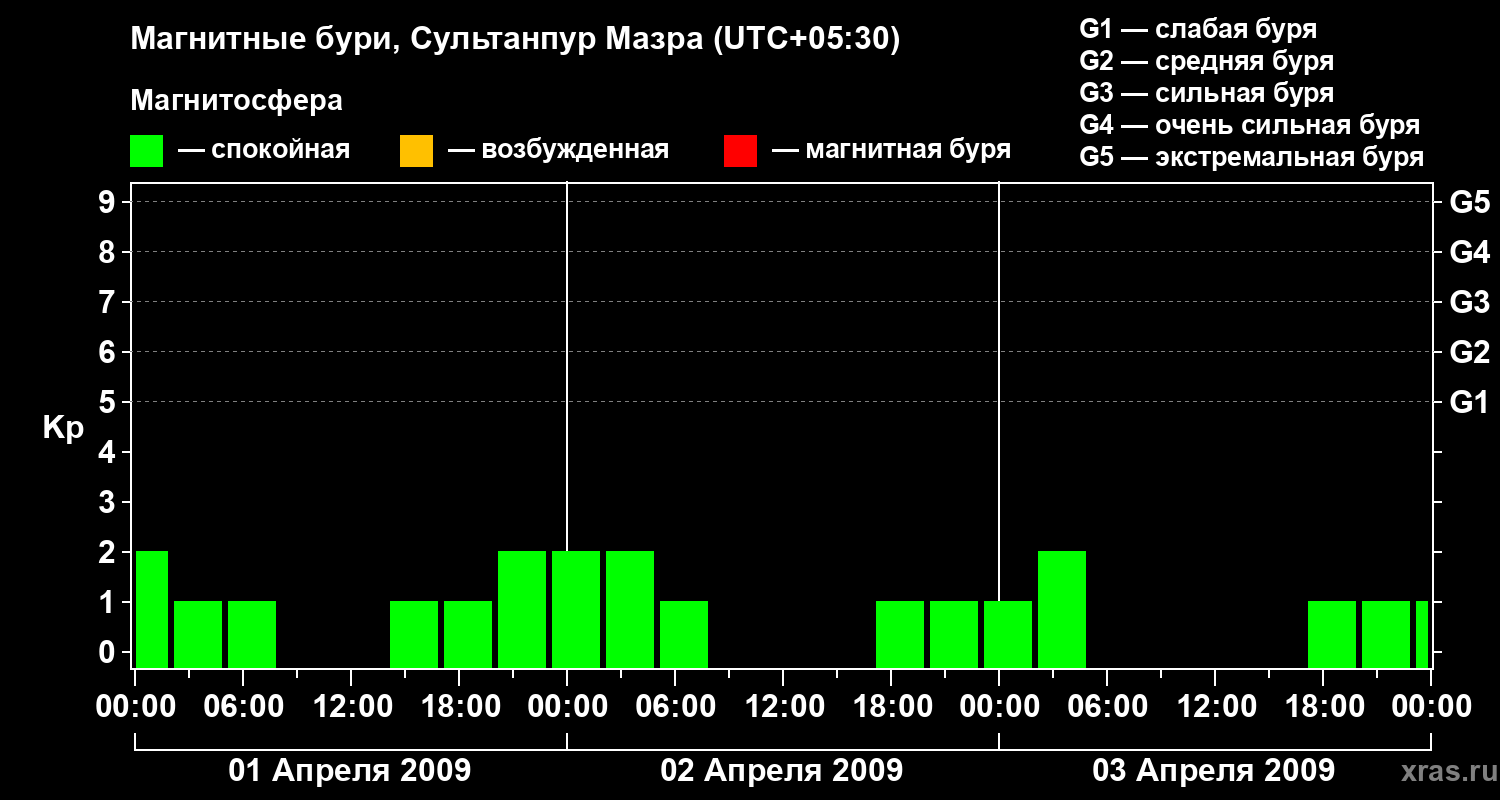Click the G1 label on the right axis

coord(1470,403)
